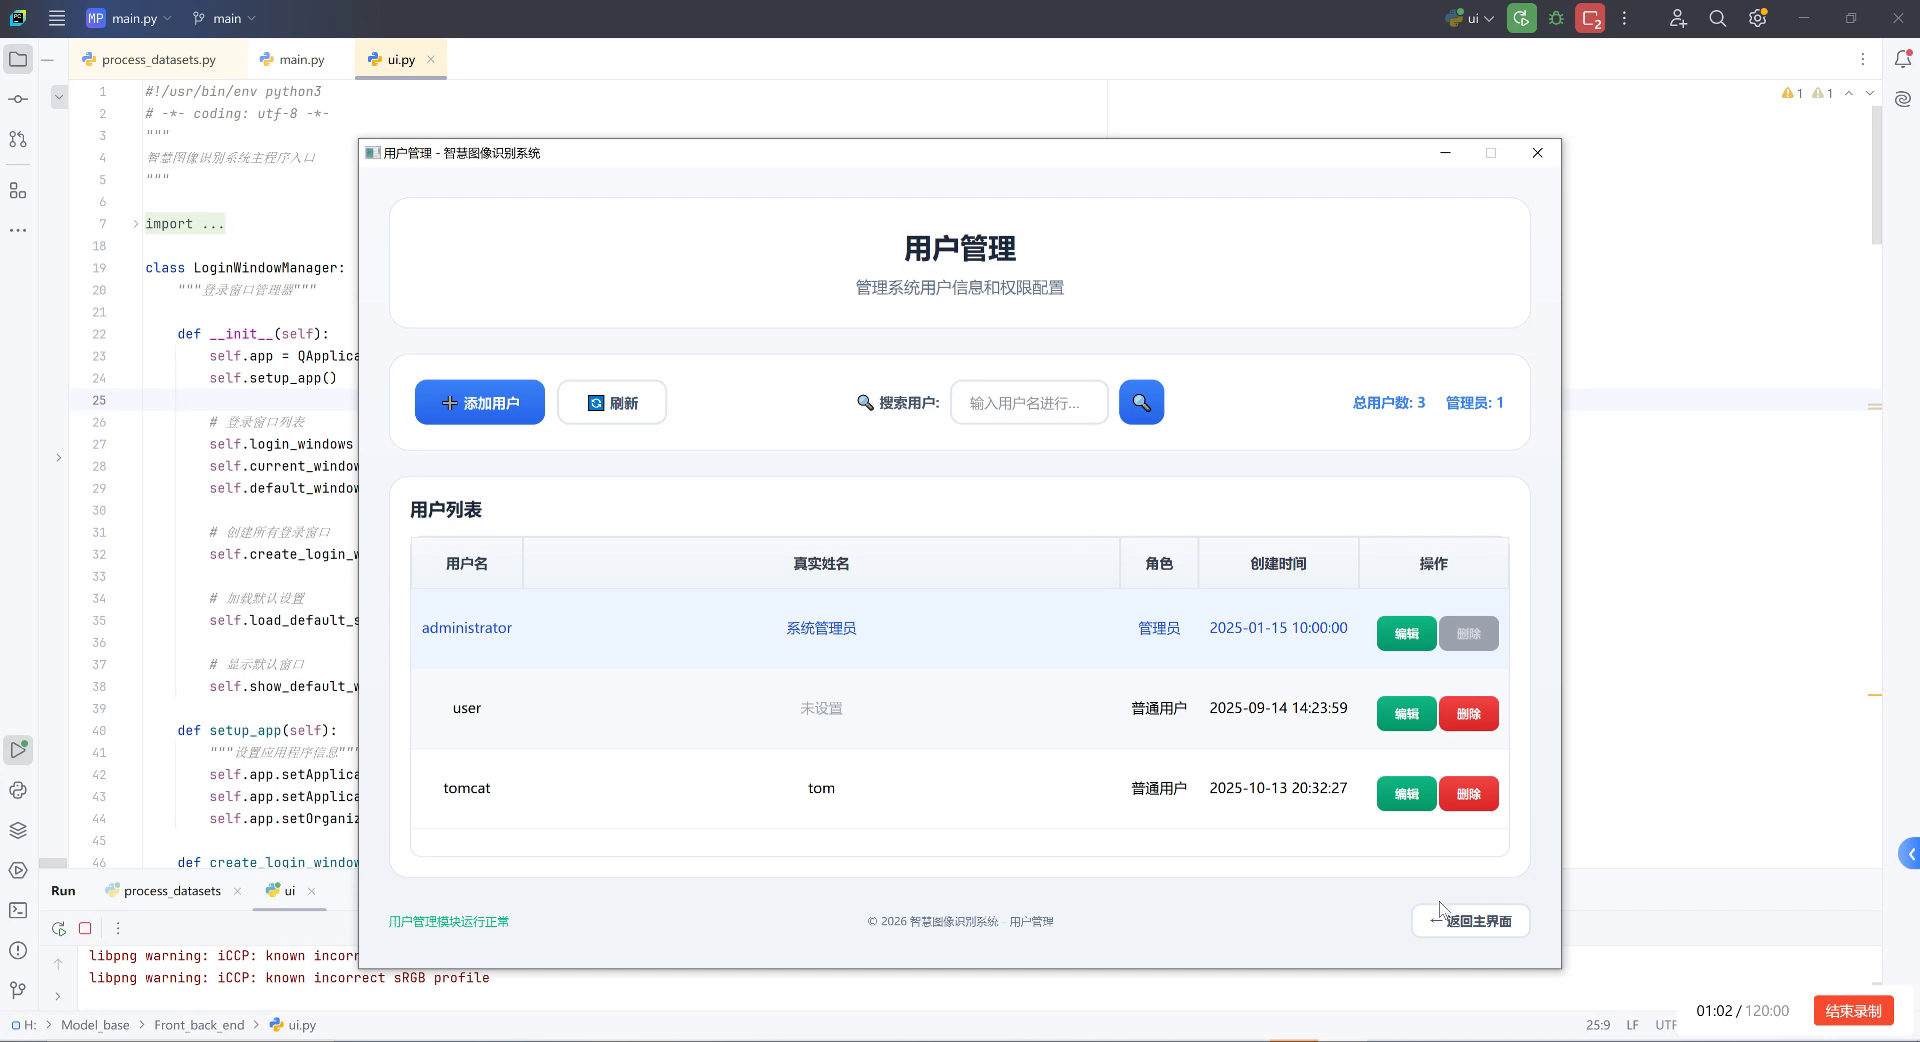Click the 输入用户名进行 search field
Image resolution: width=1920 pixels, height=1042 pixels.
(x=1029, y=402)
